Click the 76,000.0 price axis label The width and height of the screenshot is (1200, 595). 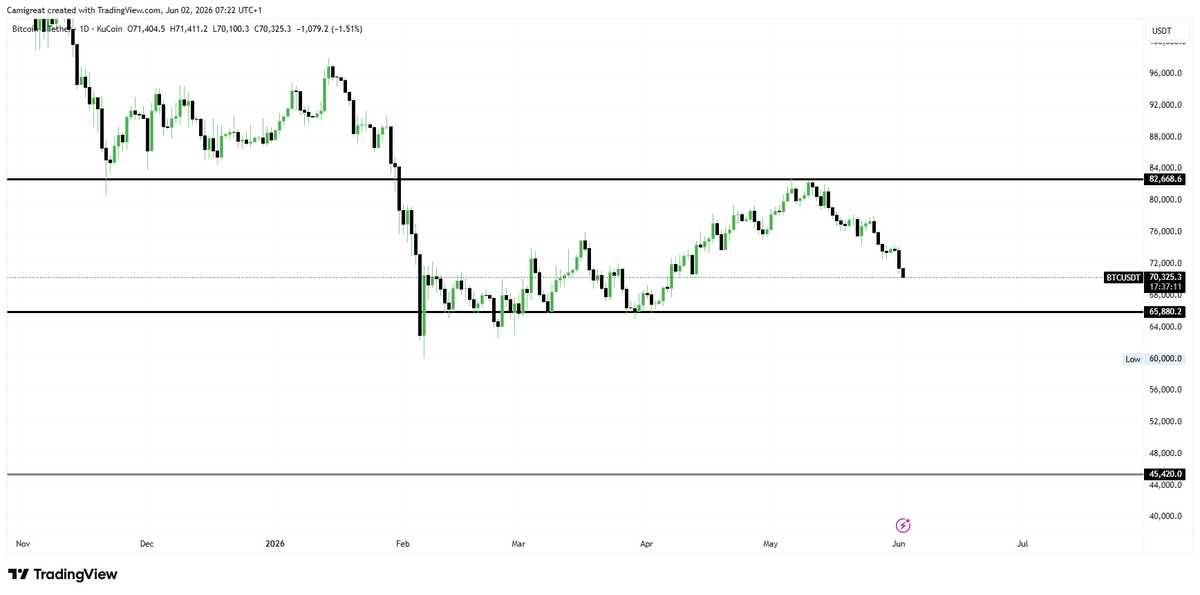[x=1166, y=232]
